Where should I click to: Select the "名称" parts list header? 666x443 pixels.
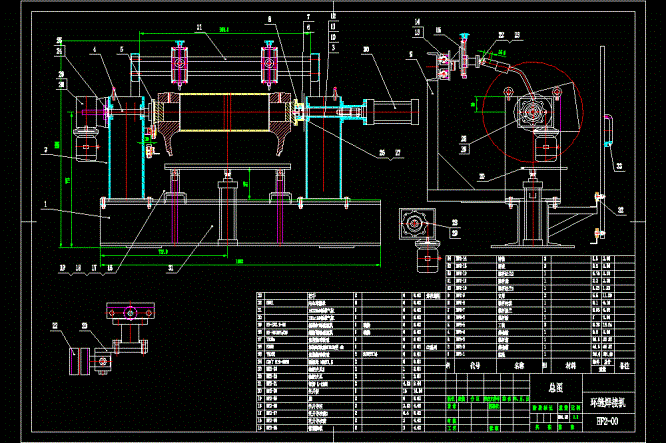point(519,365)
